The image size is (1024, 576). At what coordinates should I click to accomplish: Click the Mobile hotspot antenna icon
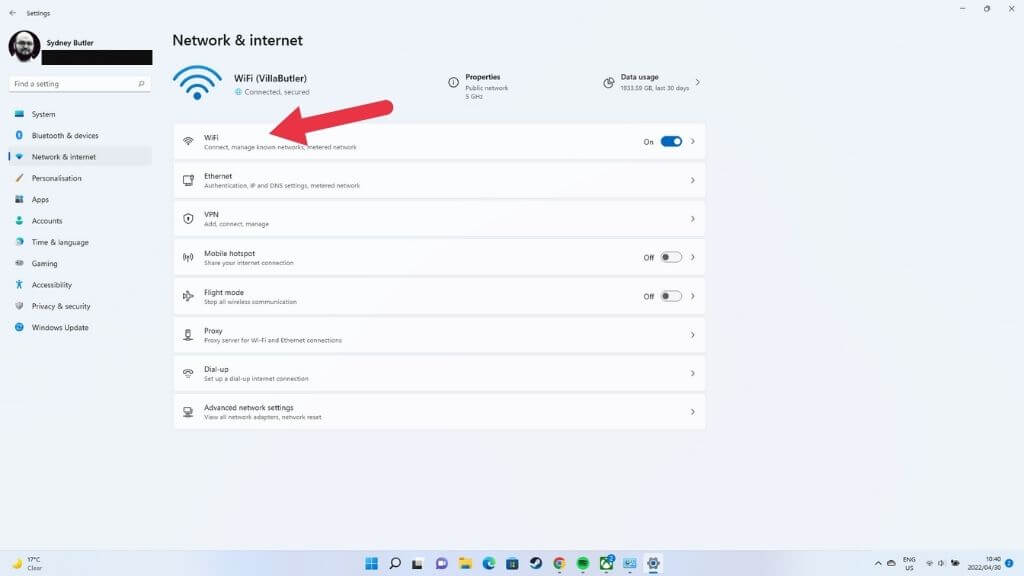188,257
